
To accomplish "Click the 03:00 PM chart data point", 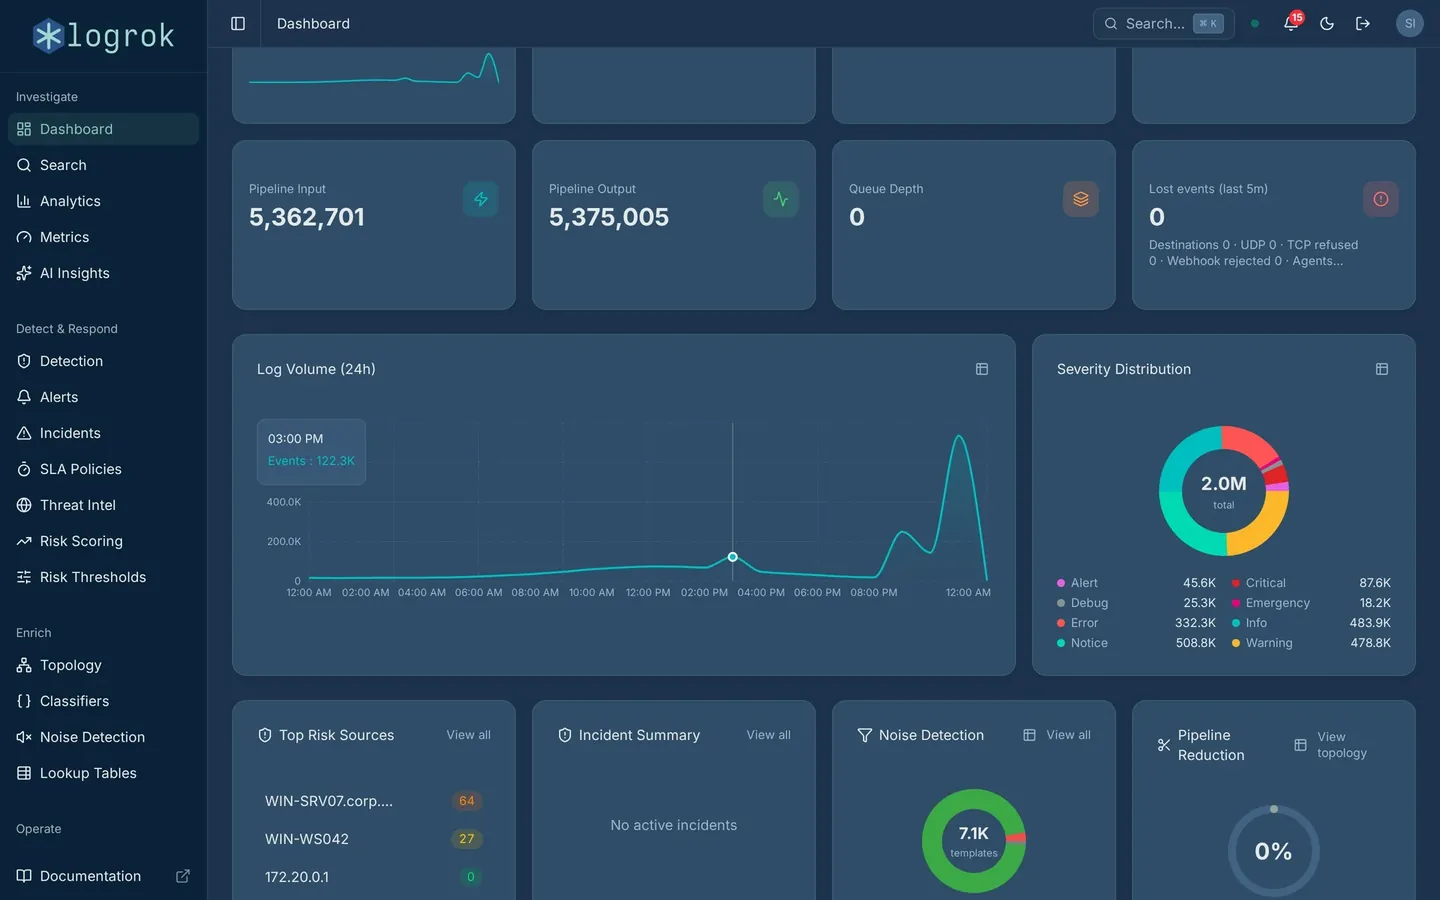I will coord(733,557).
